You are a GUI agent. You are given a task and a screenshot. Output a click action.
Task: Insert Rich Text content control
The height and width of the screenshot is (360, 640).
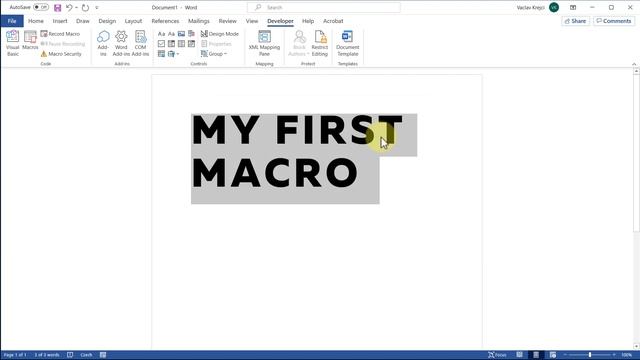click(x=162, y=34)
